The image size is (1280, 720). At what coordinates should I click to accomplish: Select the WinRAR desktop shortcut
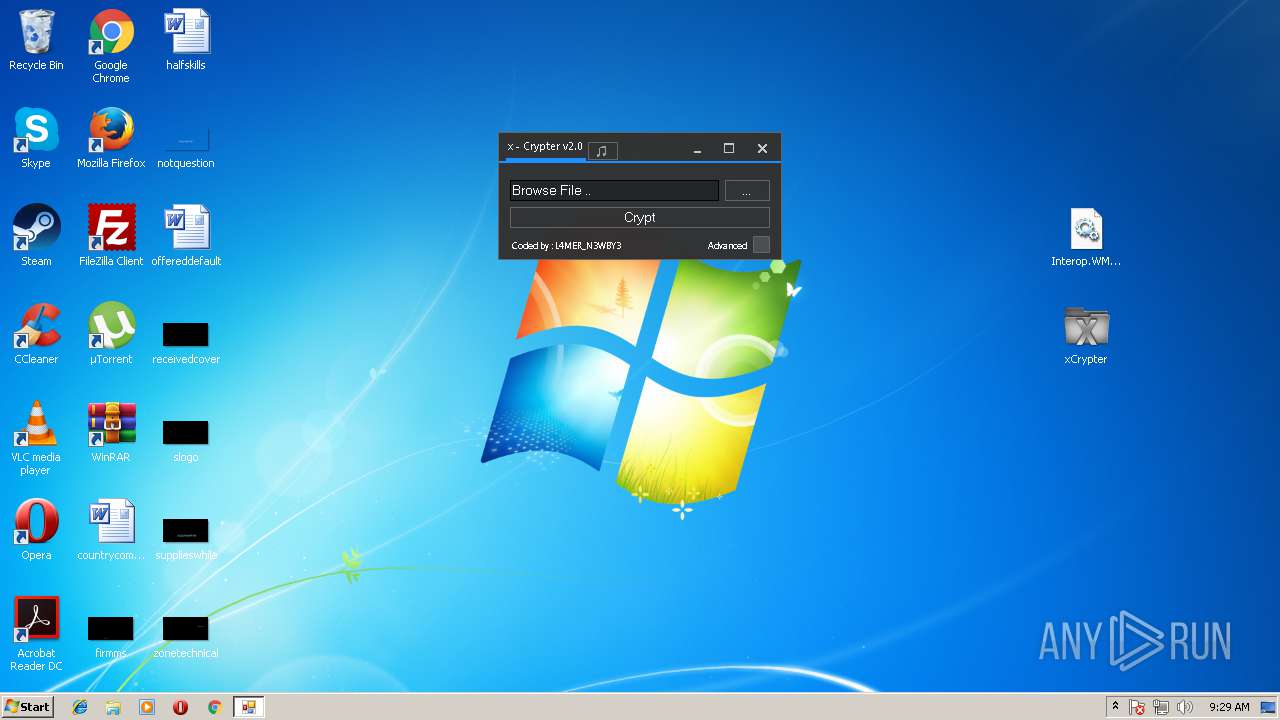111,433
